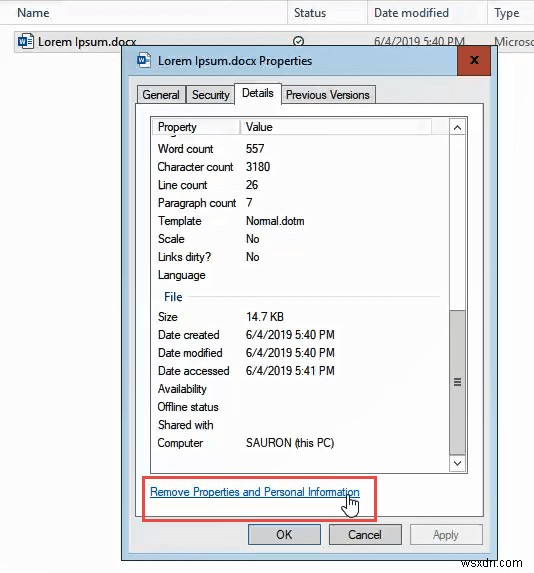Select the Shared with property

click(185, 425)
